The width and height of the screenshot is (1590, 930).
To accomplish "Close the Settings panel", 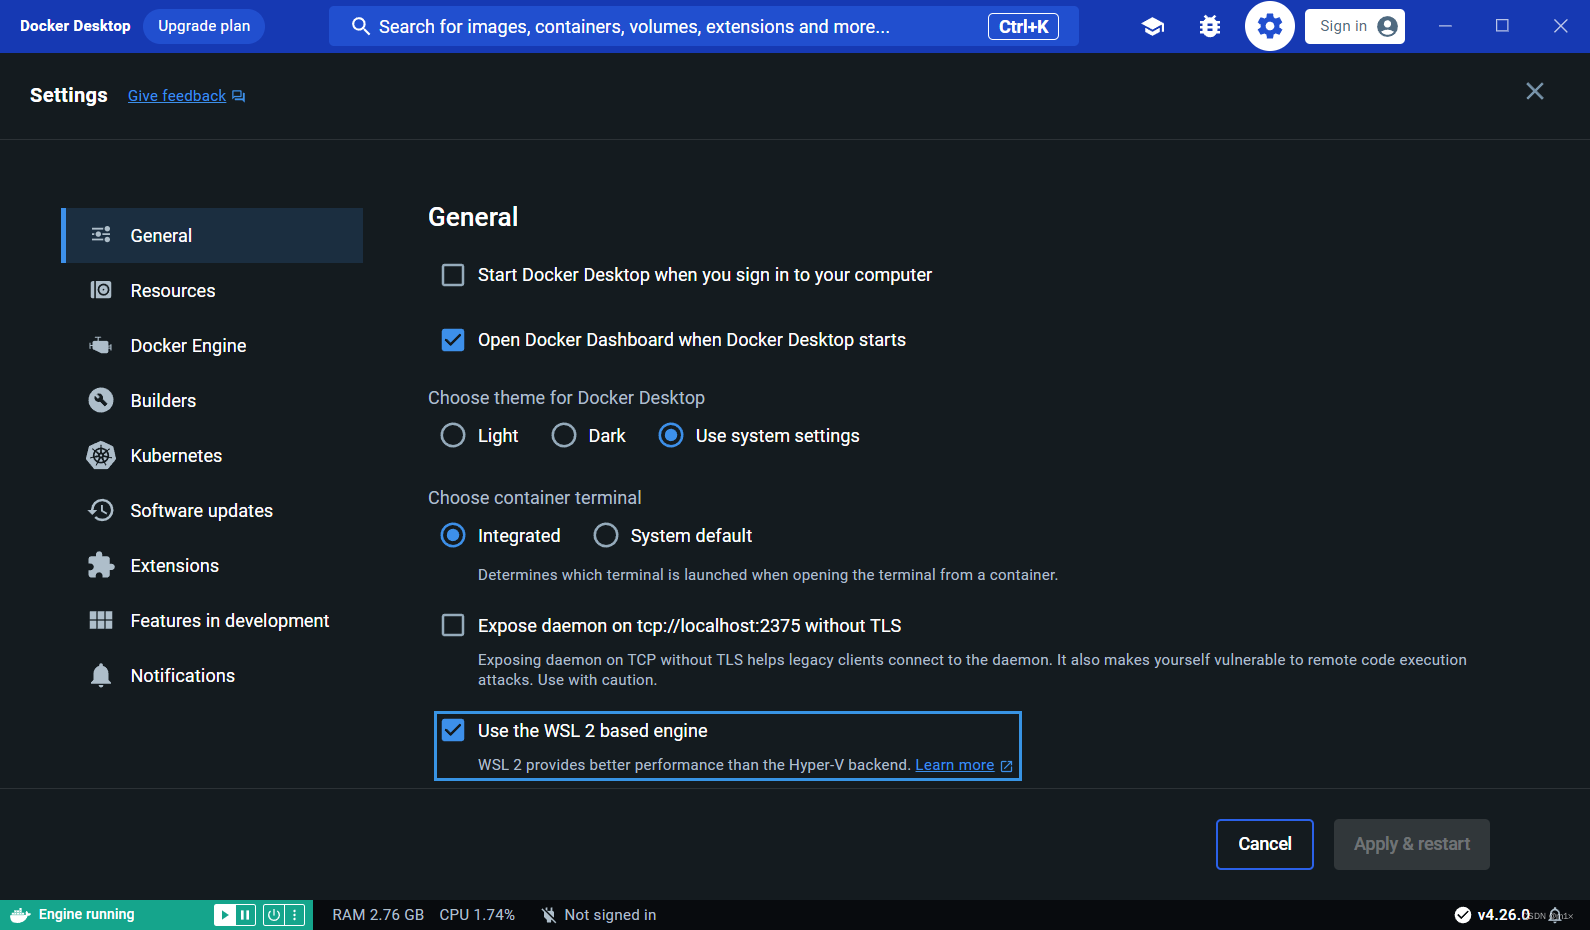I will (1535, 91).
